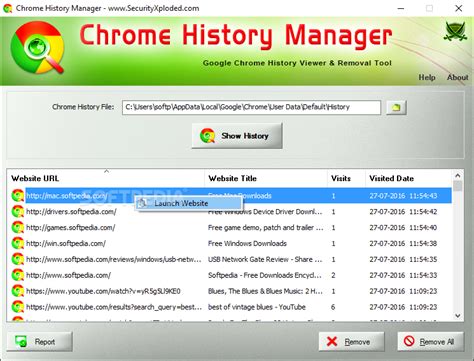Click visited date 27-07-2016 11:54:40
This screenshot has width=474, height=361.
click(x=403, y=228)
